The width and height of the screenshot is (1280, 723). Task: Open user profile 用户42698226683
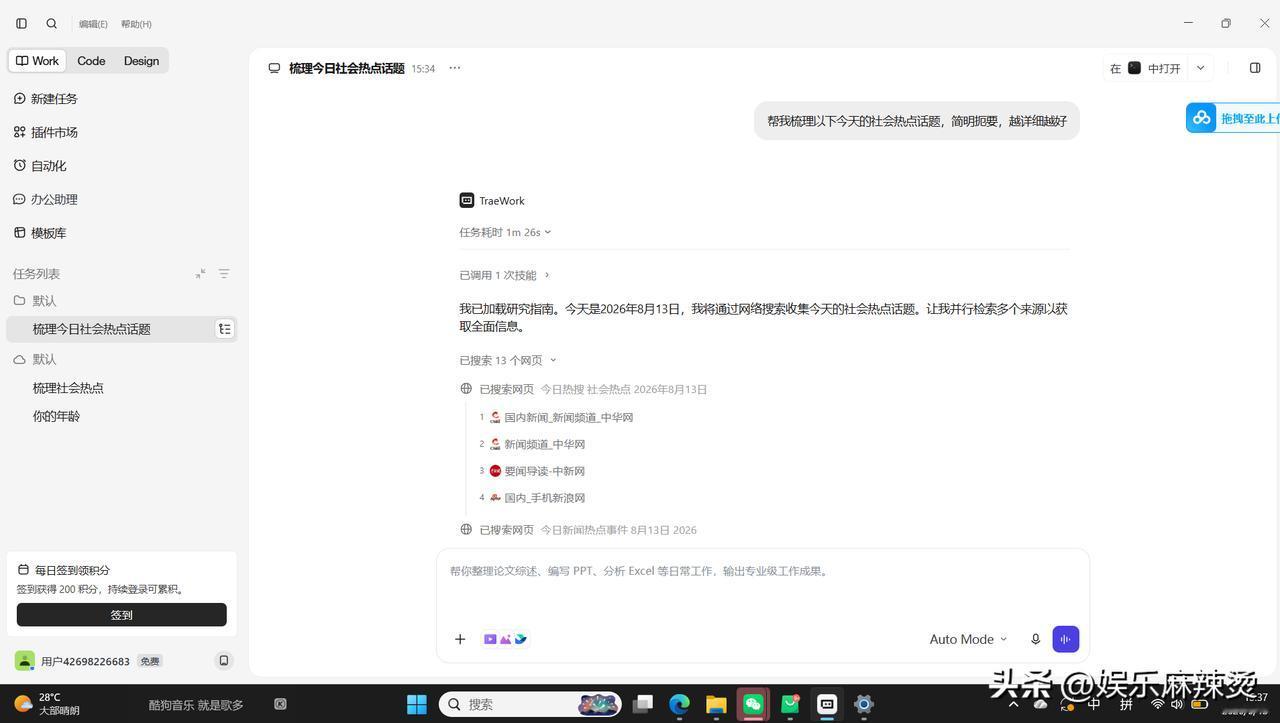tap(85, 661)
